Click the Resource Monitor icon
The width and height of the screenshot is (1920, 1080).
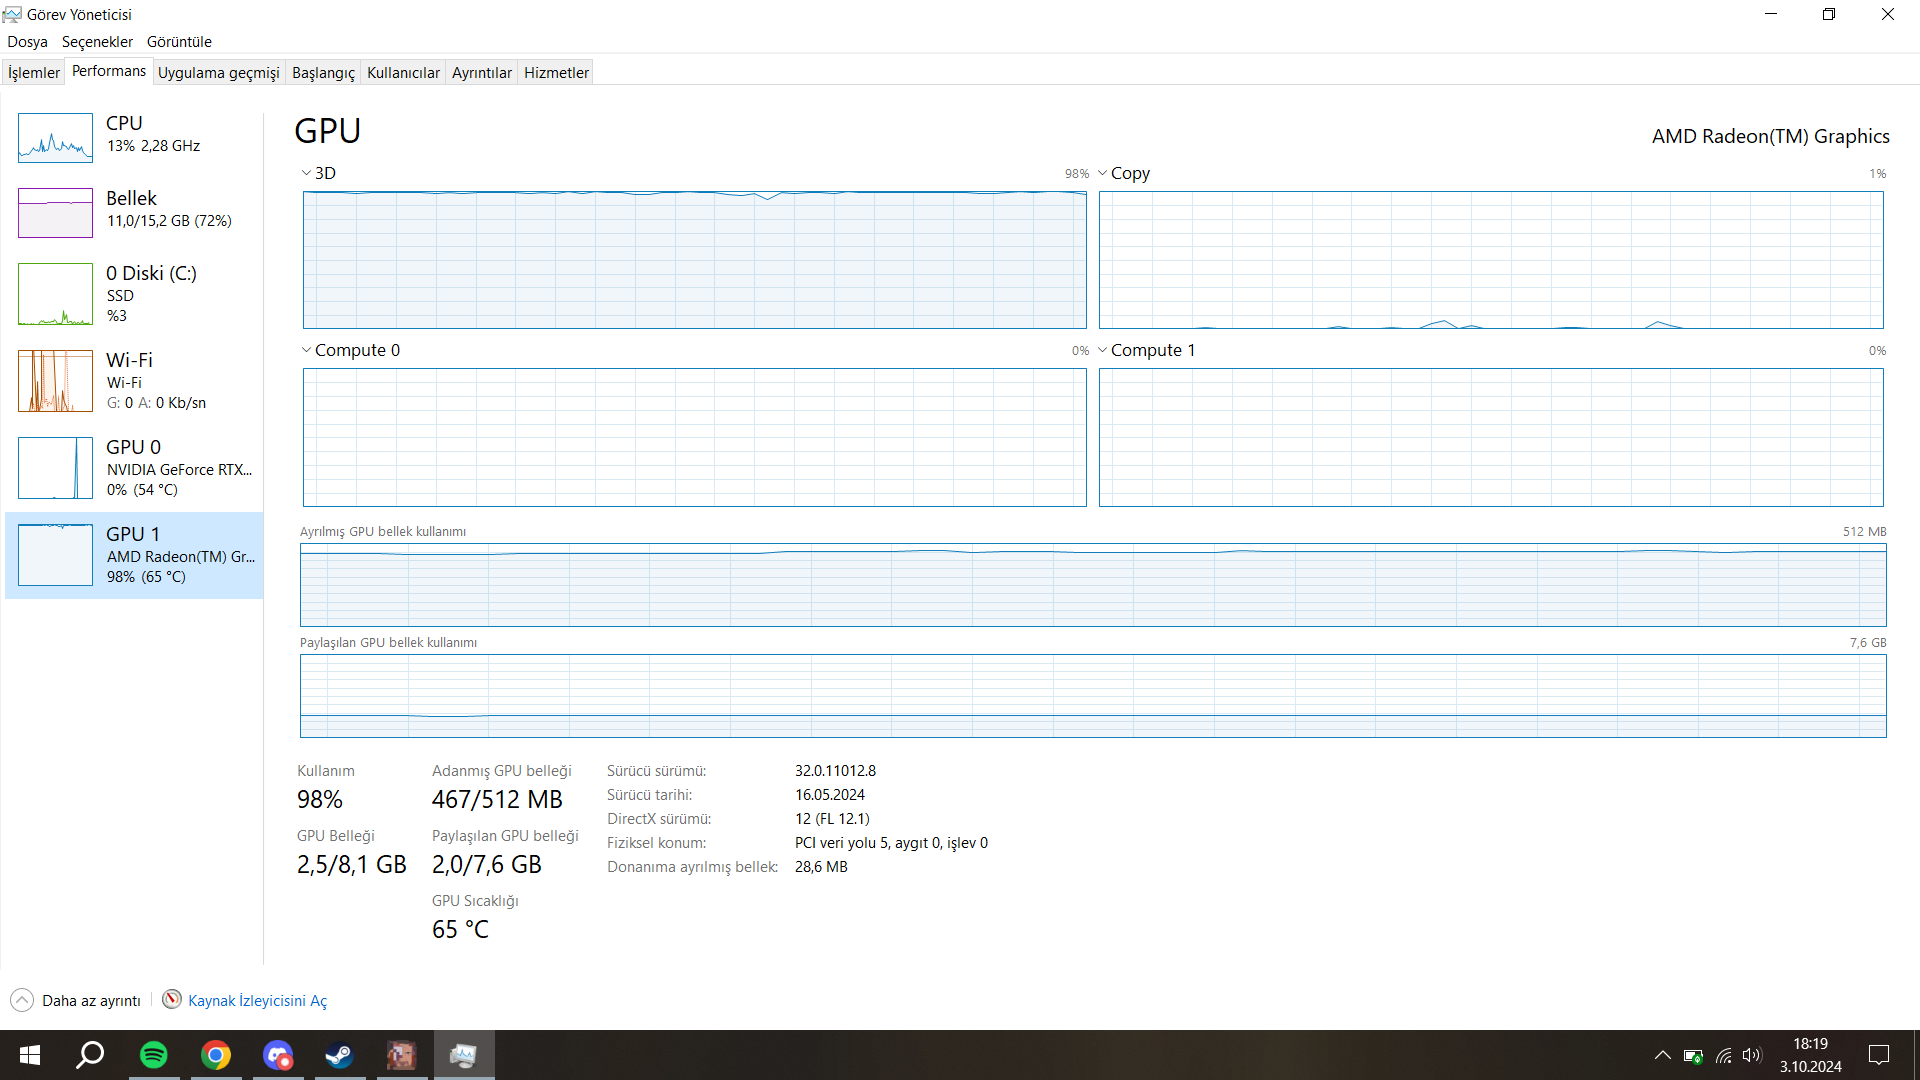pos(172,1000)
